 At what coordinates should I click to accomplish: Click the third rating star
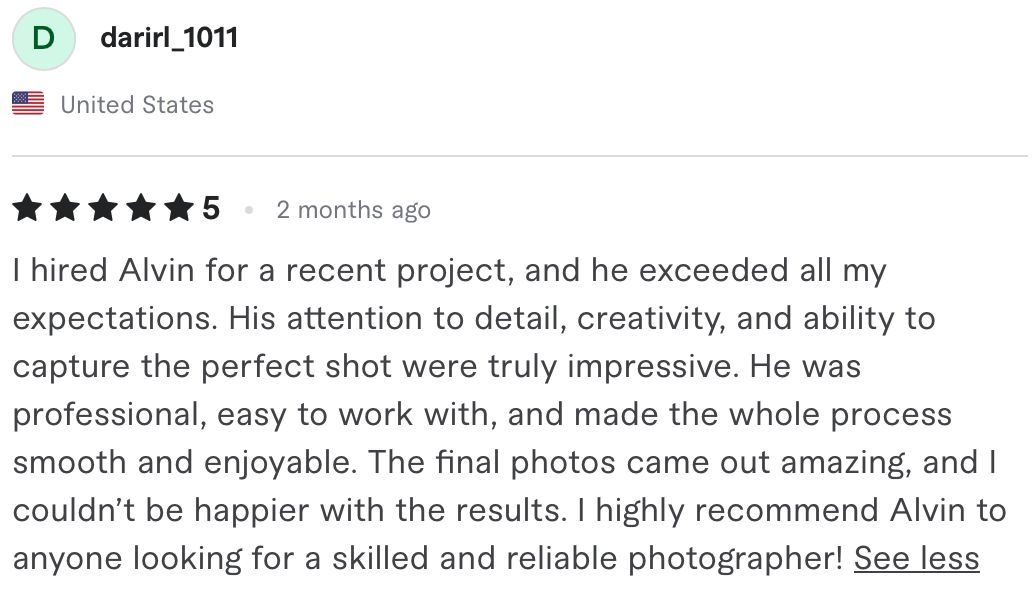click(103, 208)
